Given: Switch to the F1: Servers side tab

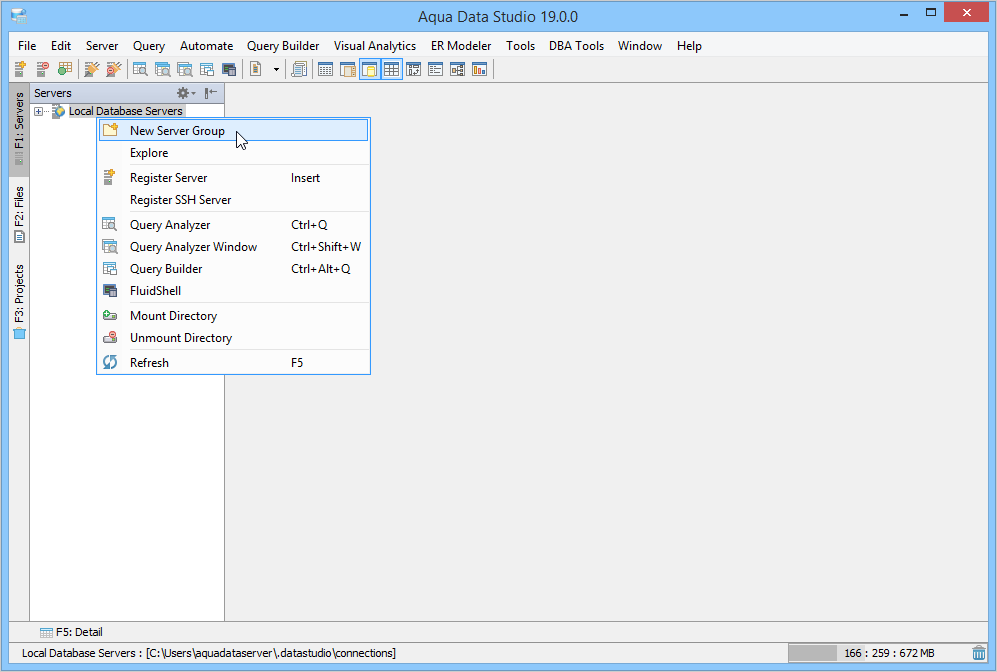Looking at the screenshot, I should 19,129.
